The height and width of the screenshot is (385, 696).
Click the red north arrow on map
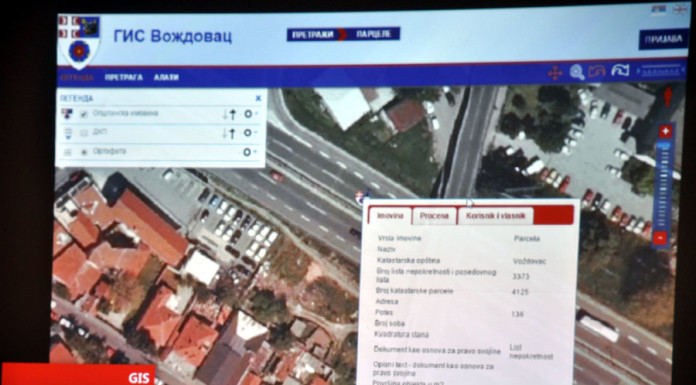(667, 96)
